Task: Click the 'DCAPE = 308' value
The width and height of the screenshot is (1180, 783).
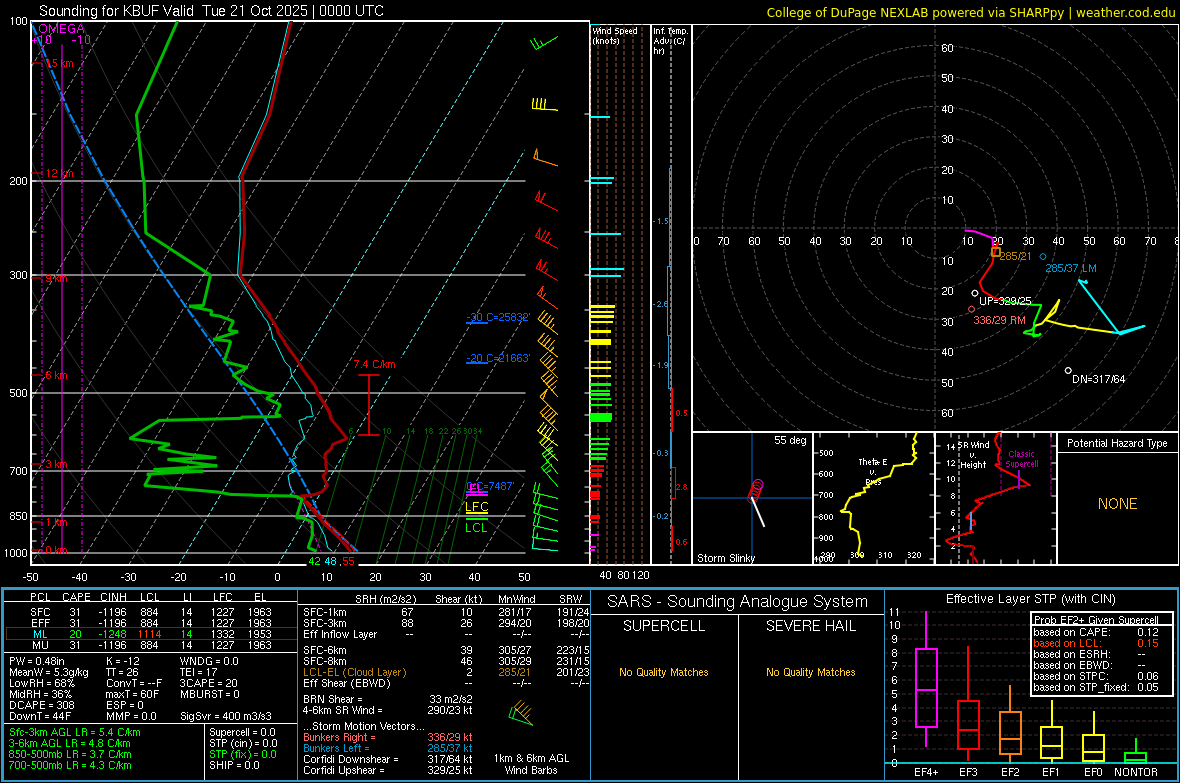Action: pyautogui.click(x=41, y=705)
